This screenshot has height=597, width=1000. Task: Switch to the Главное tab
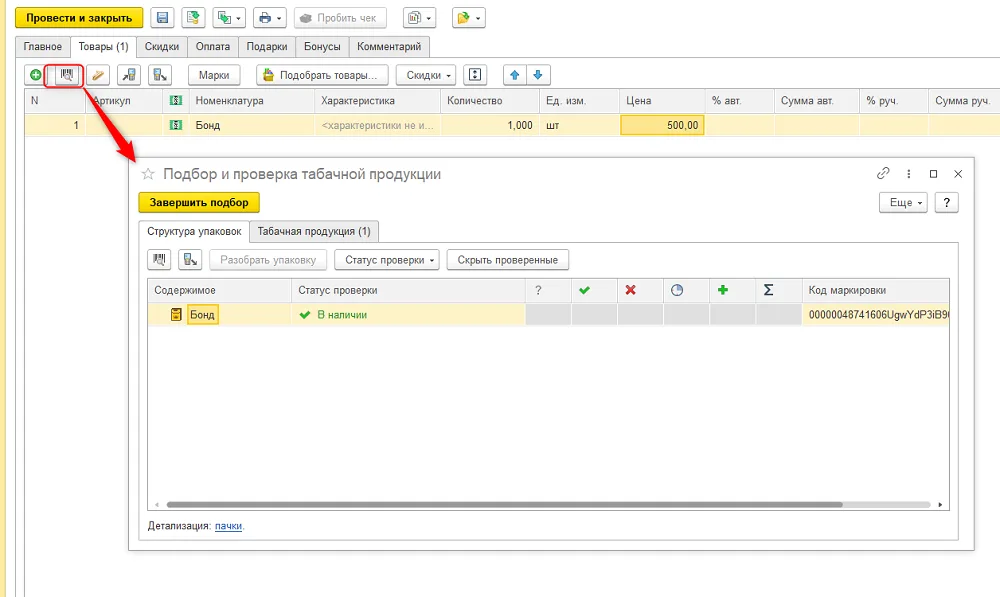pyautogui.click(x=43, y=47)
